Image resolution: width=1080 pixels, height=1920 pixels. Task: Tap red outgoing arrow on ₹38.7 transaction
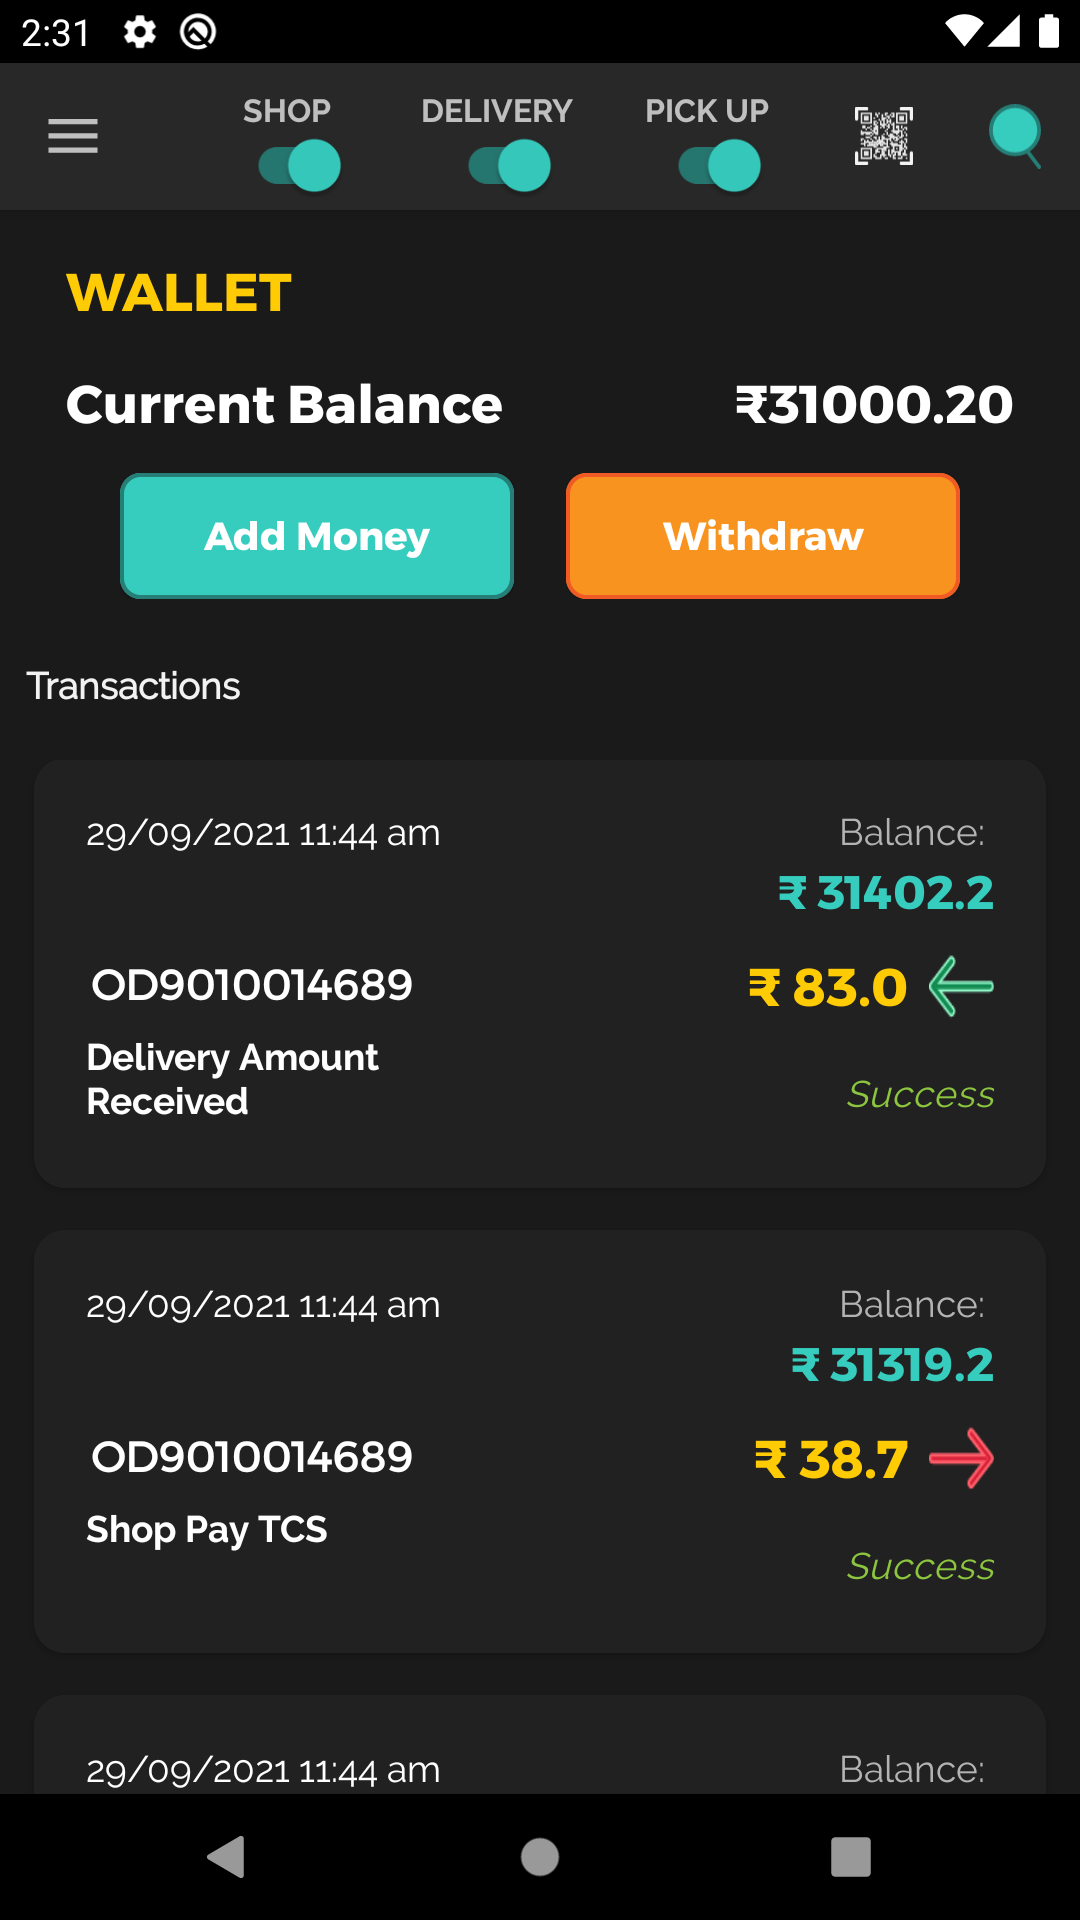point(961,1459)
